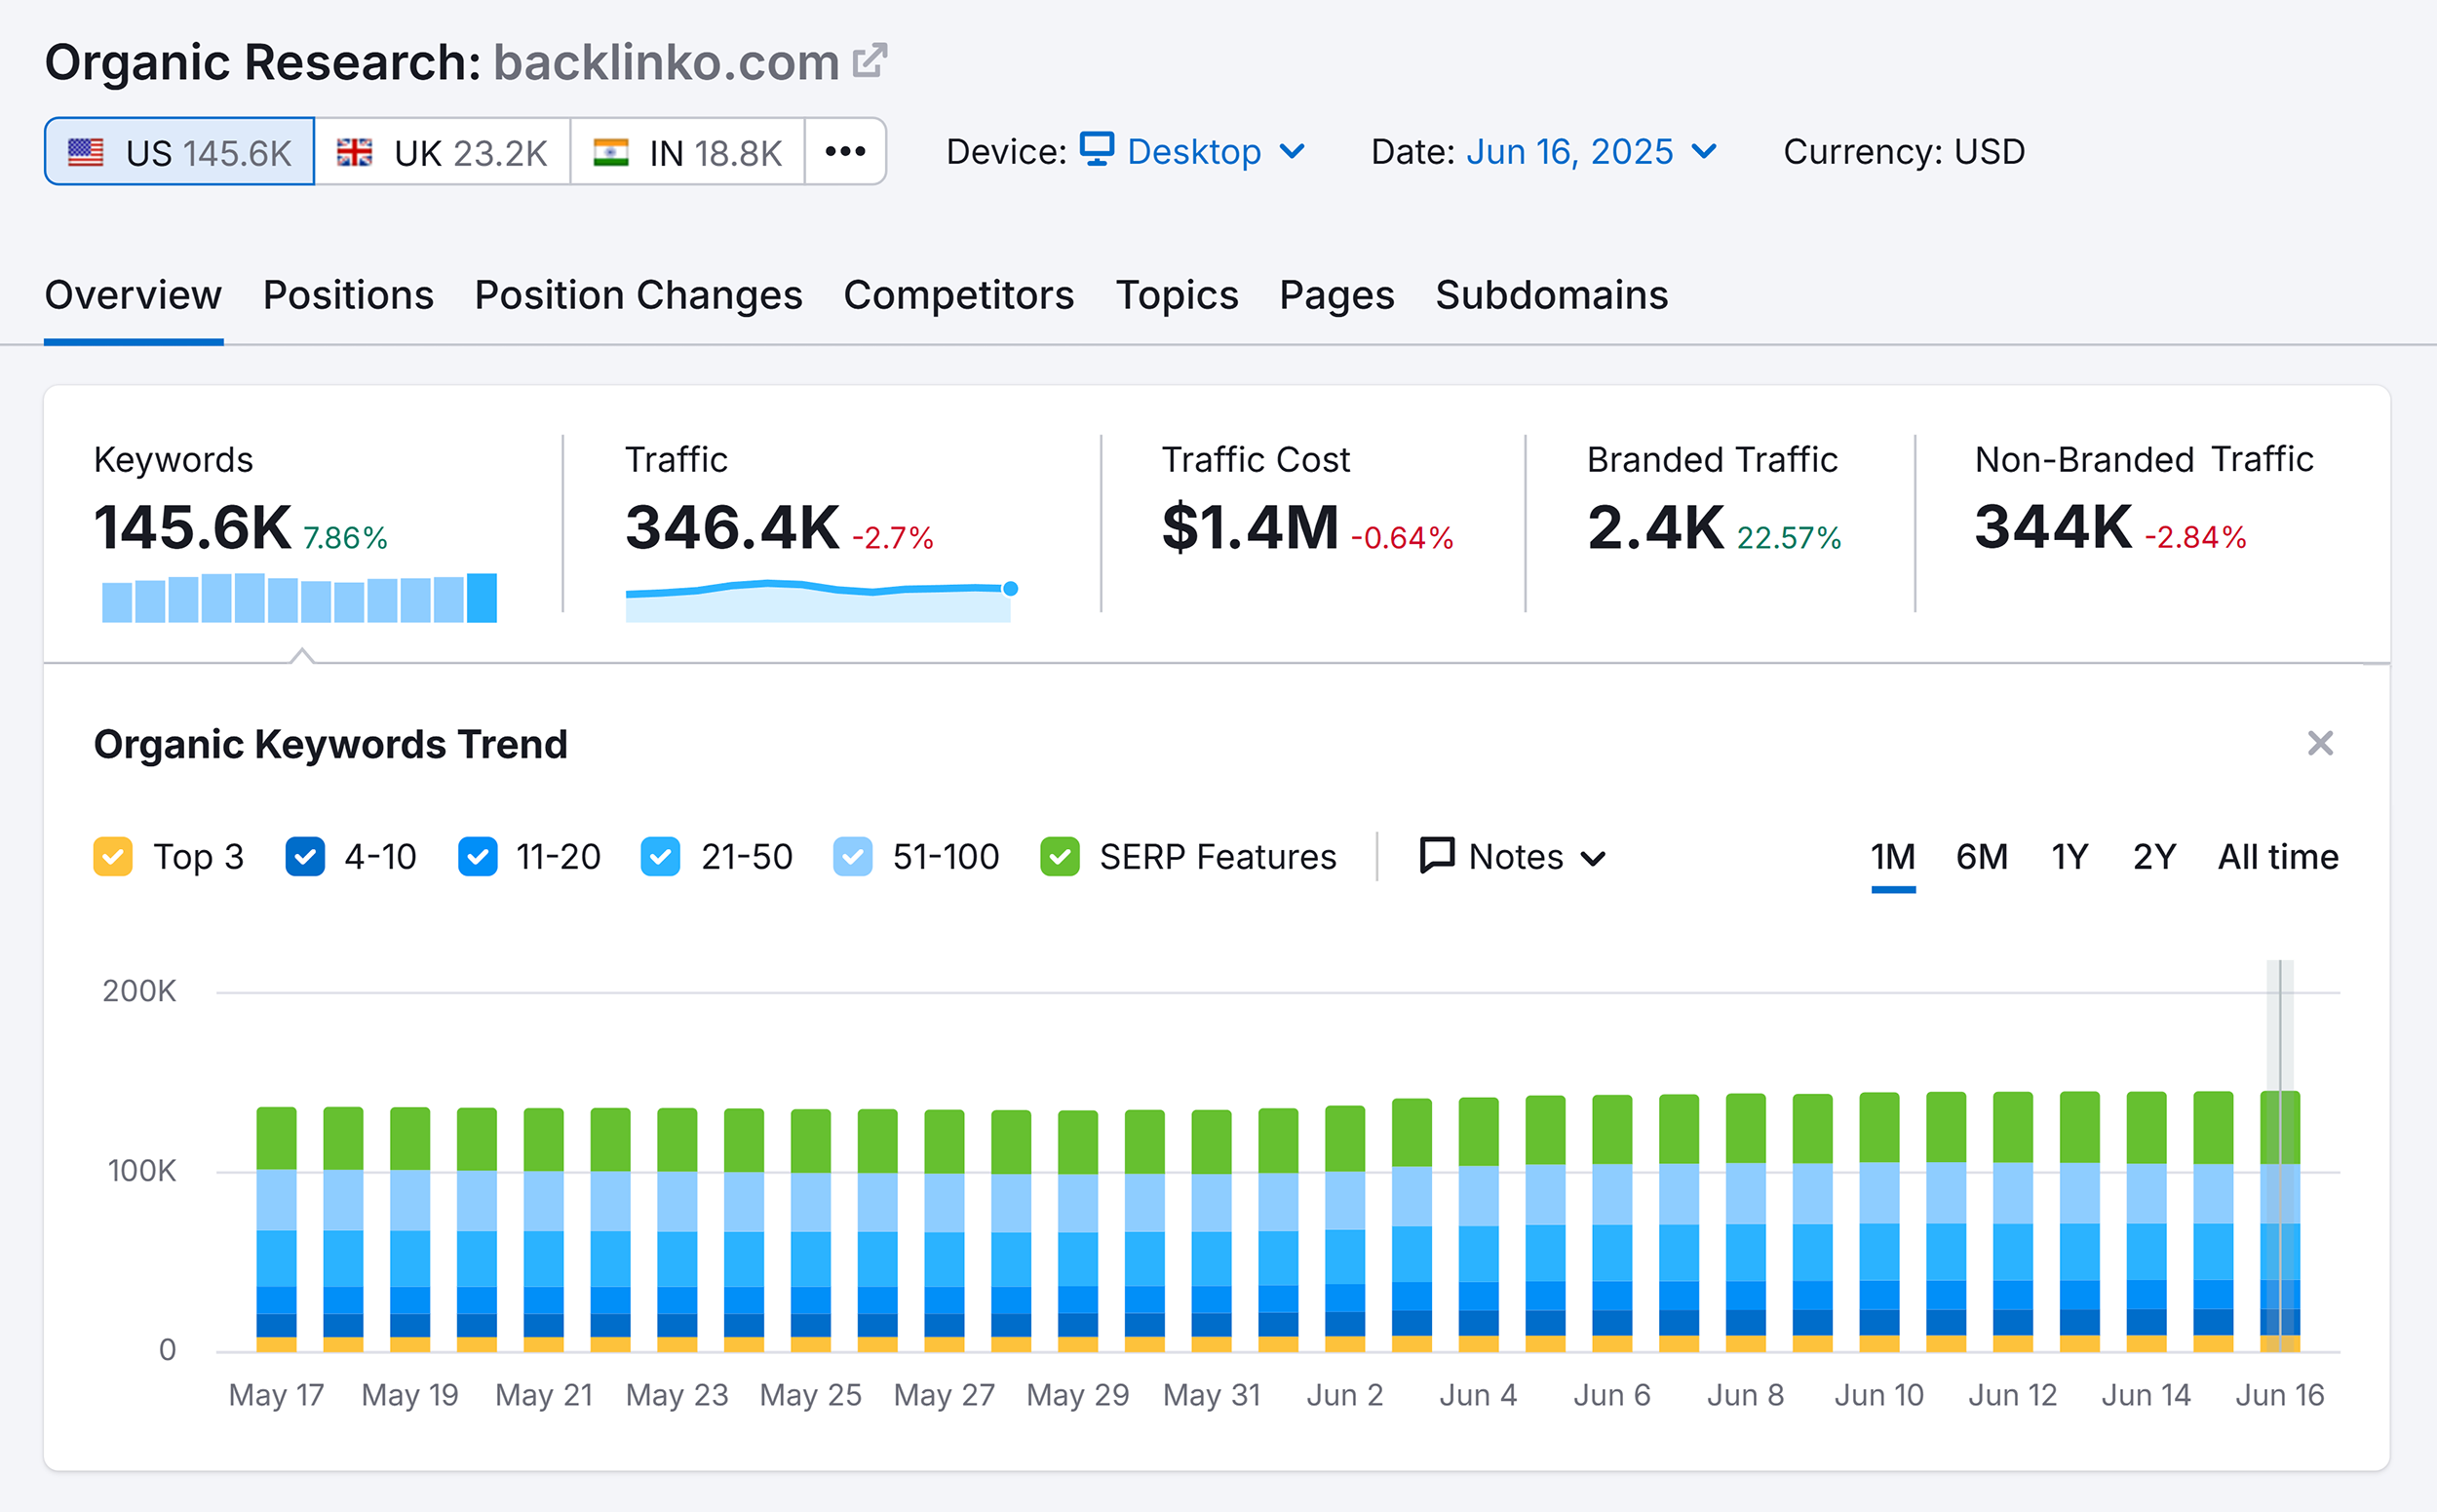Open the Device Desktop dropdown
The height and width of the screenshot is (1512, 2437).
point(1294,152)
